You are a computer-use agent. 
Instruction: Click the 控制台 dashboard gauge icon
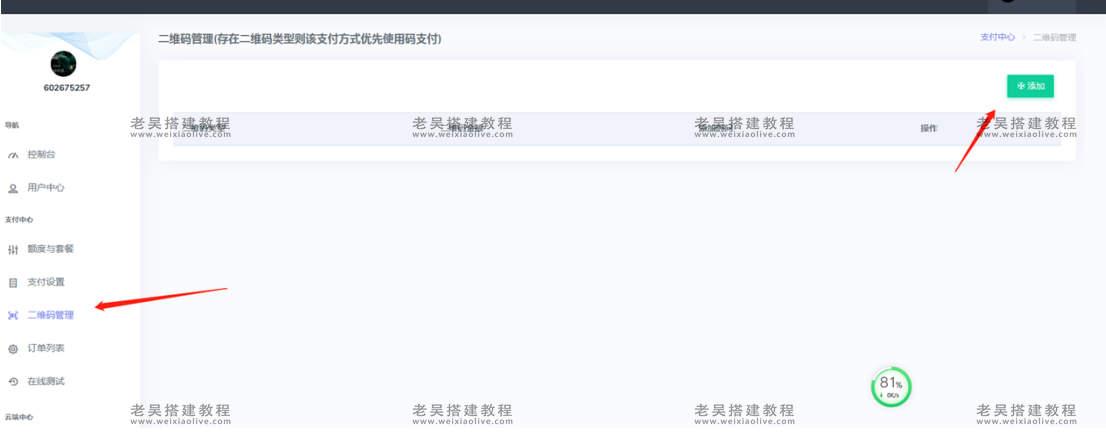[x=13, y=155]
